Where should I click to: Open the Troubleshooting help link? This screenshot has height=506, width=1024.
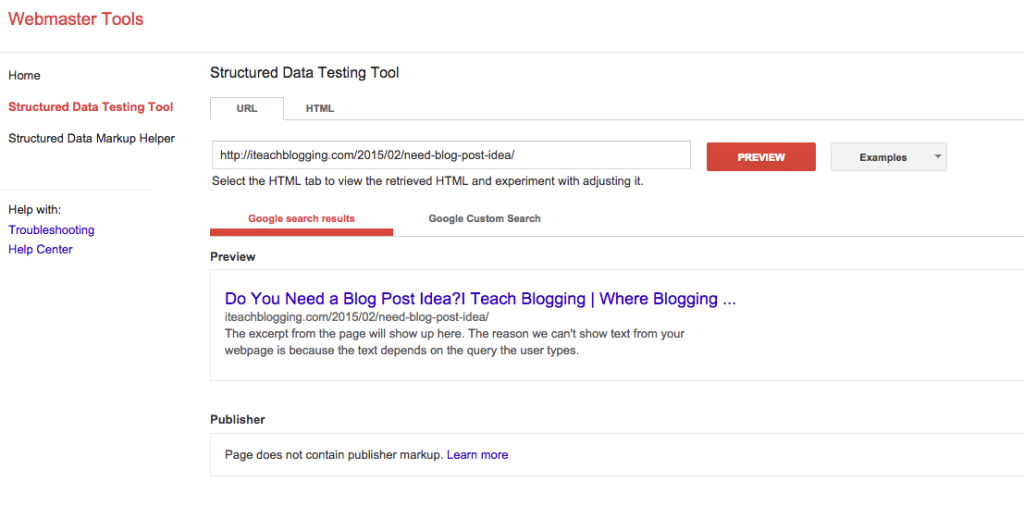click(x=51, y=230)
